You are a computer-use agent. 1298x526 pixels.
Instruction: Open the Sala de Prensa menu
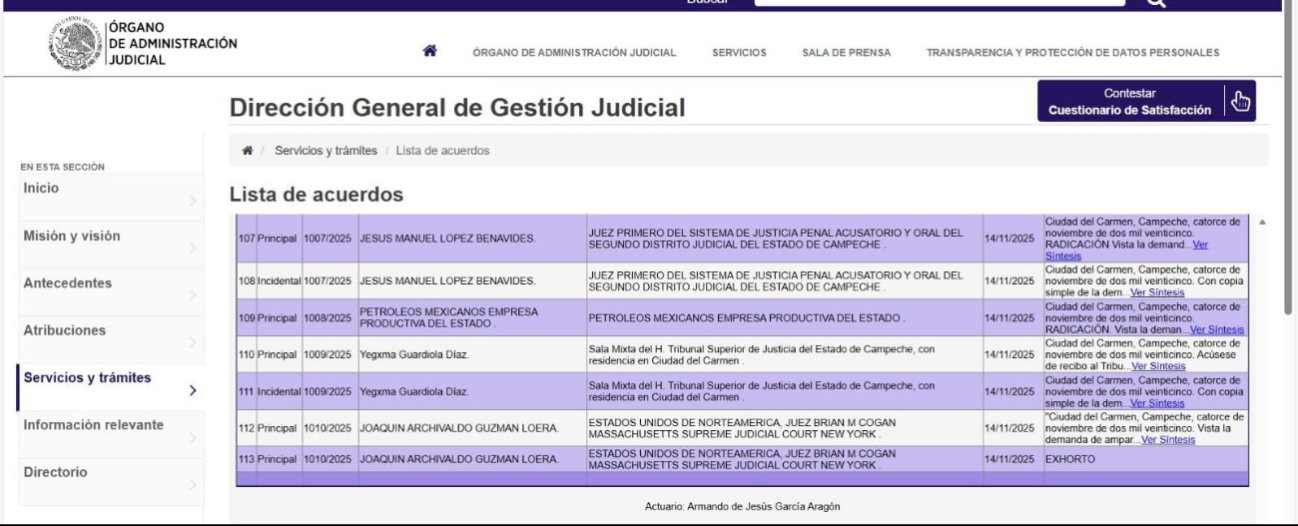coord(847,53)
